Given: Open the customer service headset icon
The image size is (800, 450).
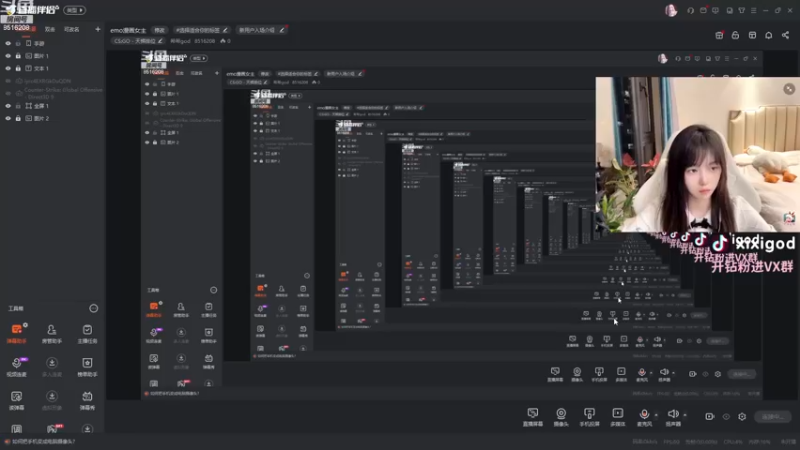Looking at the screenshot, I should [690, 10].
